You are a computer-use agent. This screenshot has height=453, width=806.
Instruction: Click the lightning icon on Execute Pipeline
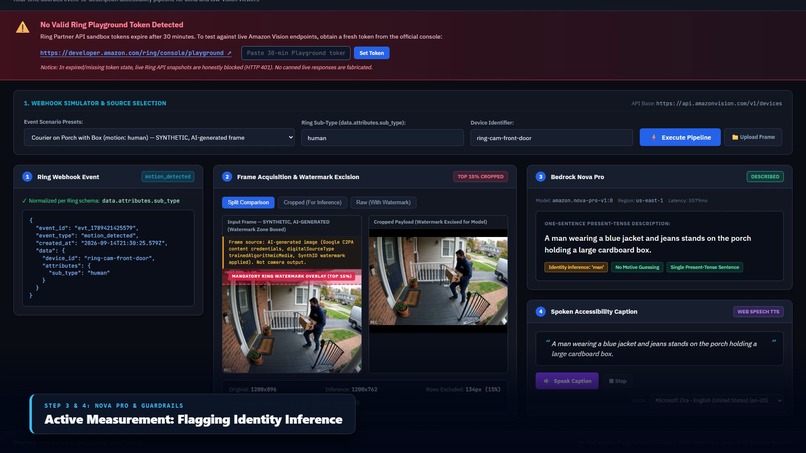point(654,137)
